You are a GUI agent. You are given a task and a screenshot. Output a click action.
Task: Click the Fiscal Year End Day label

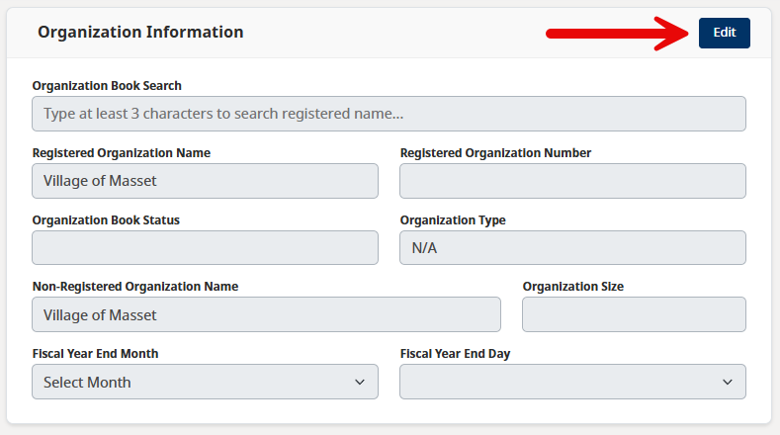pos(455,354)
